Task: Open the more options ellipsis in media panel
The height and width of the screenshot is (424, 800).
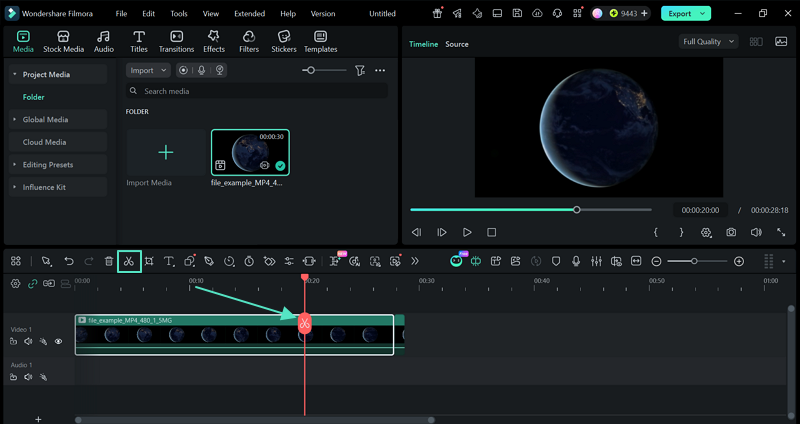Action: point(380,70)
